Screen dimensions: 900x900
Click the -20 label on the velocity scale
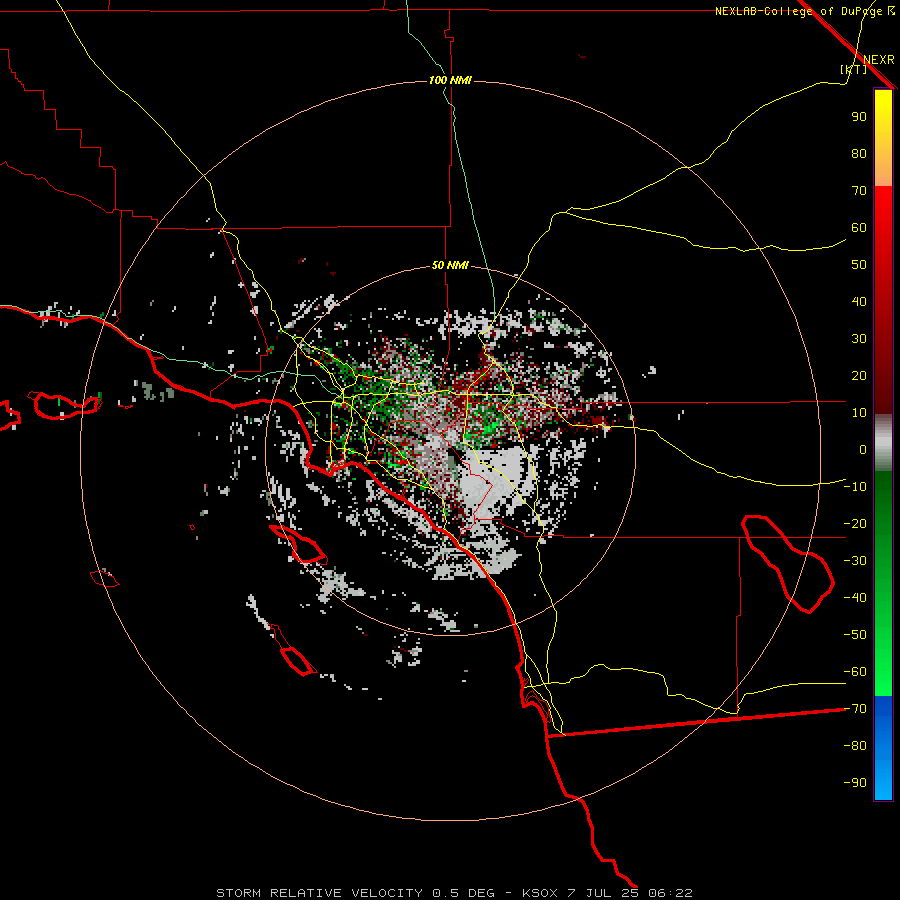(855, 523)
